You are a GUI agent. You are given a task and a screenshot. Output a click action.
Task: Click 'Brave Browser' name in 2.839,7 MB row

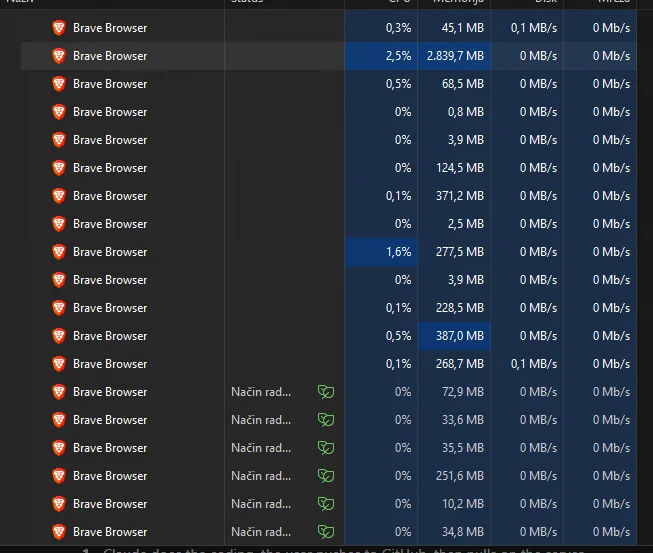(x=110, y=56)
